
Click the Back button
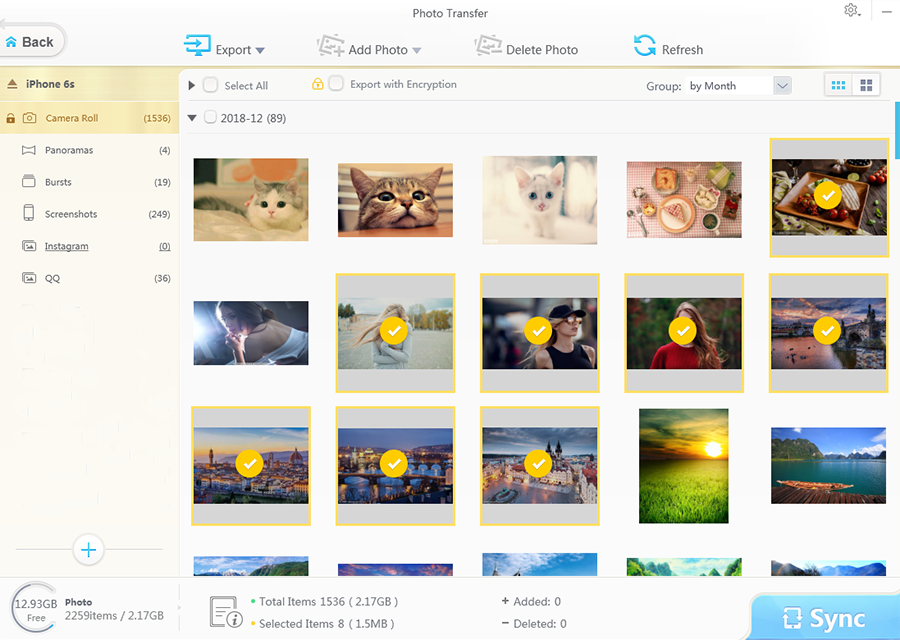pos(30,41)
